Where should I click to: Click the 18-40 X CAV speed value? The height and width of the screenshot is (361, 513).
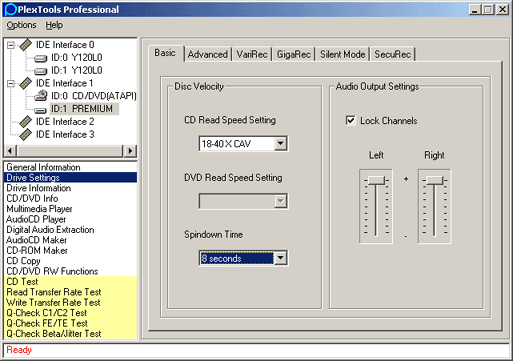(226, 144)
